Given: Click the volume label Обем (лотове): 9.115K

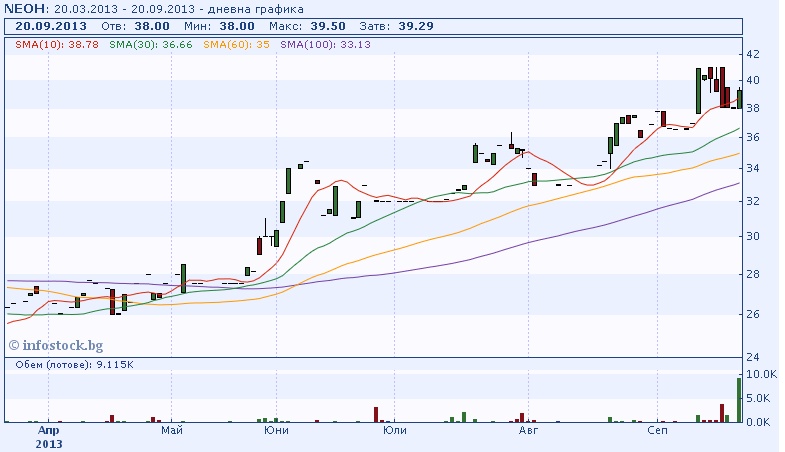Looking at the screenshot, I should click(75, 365).
